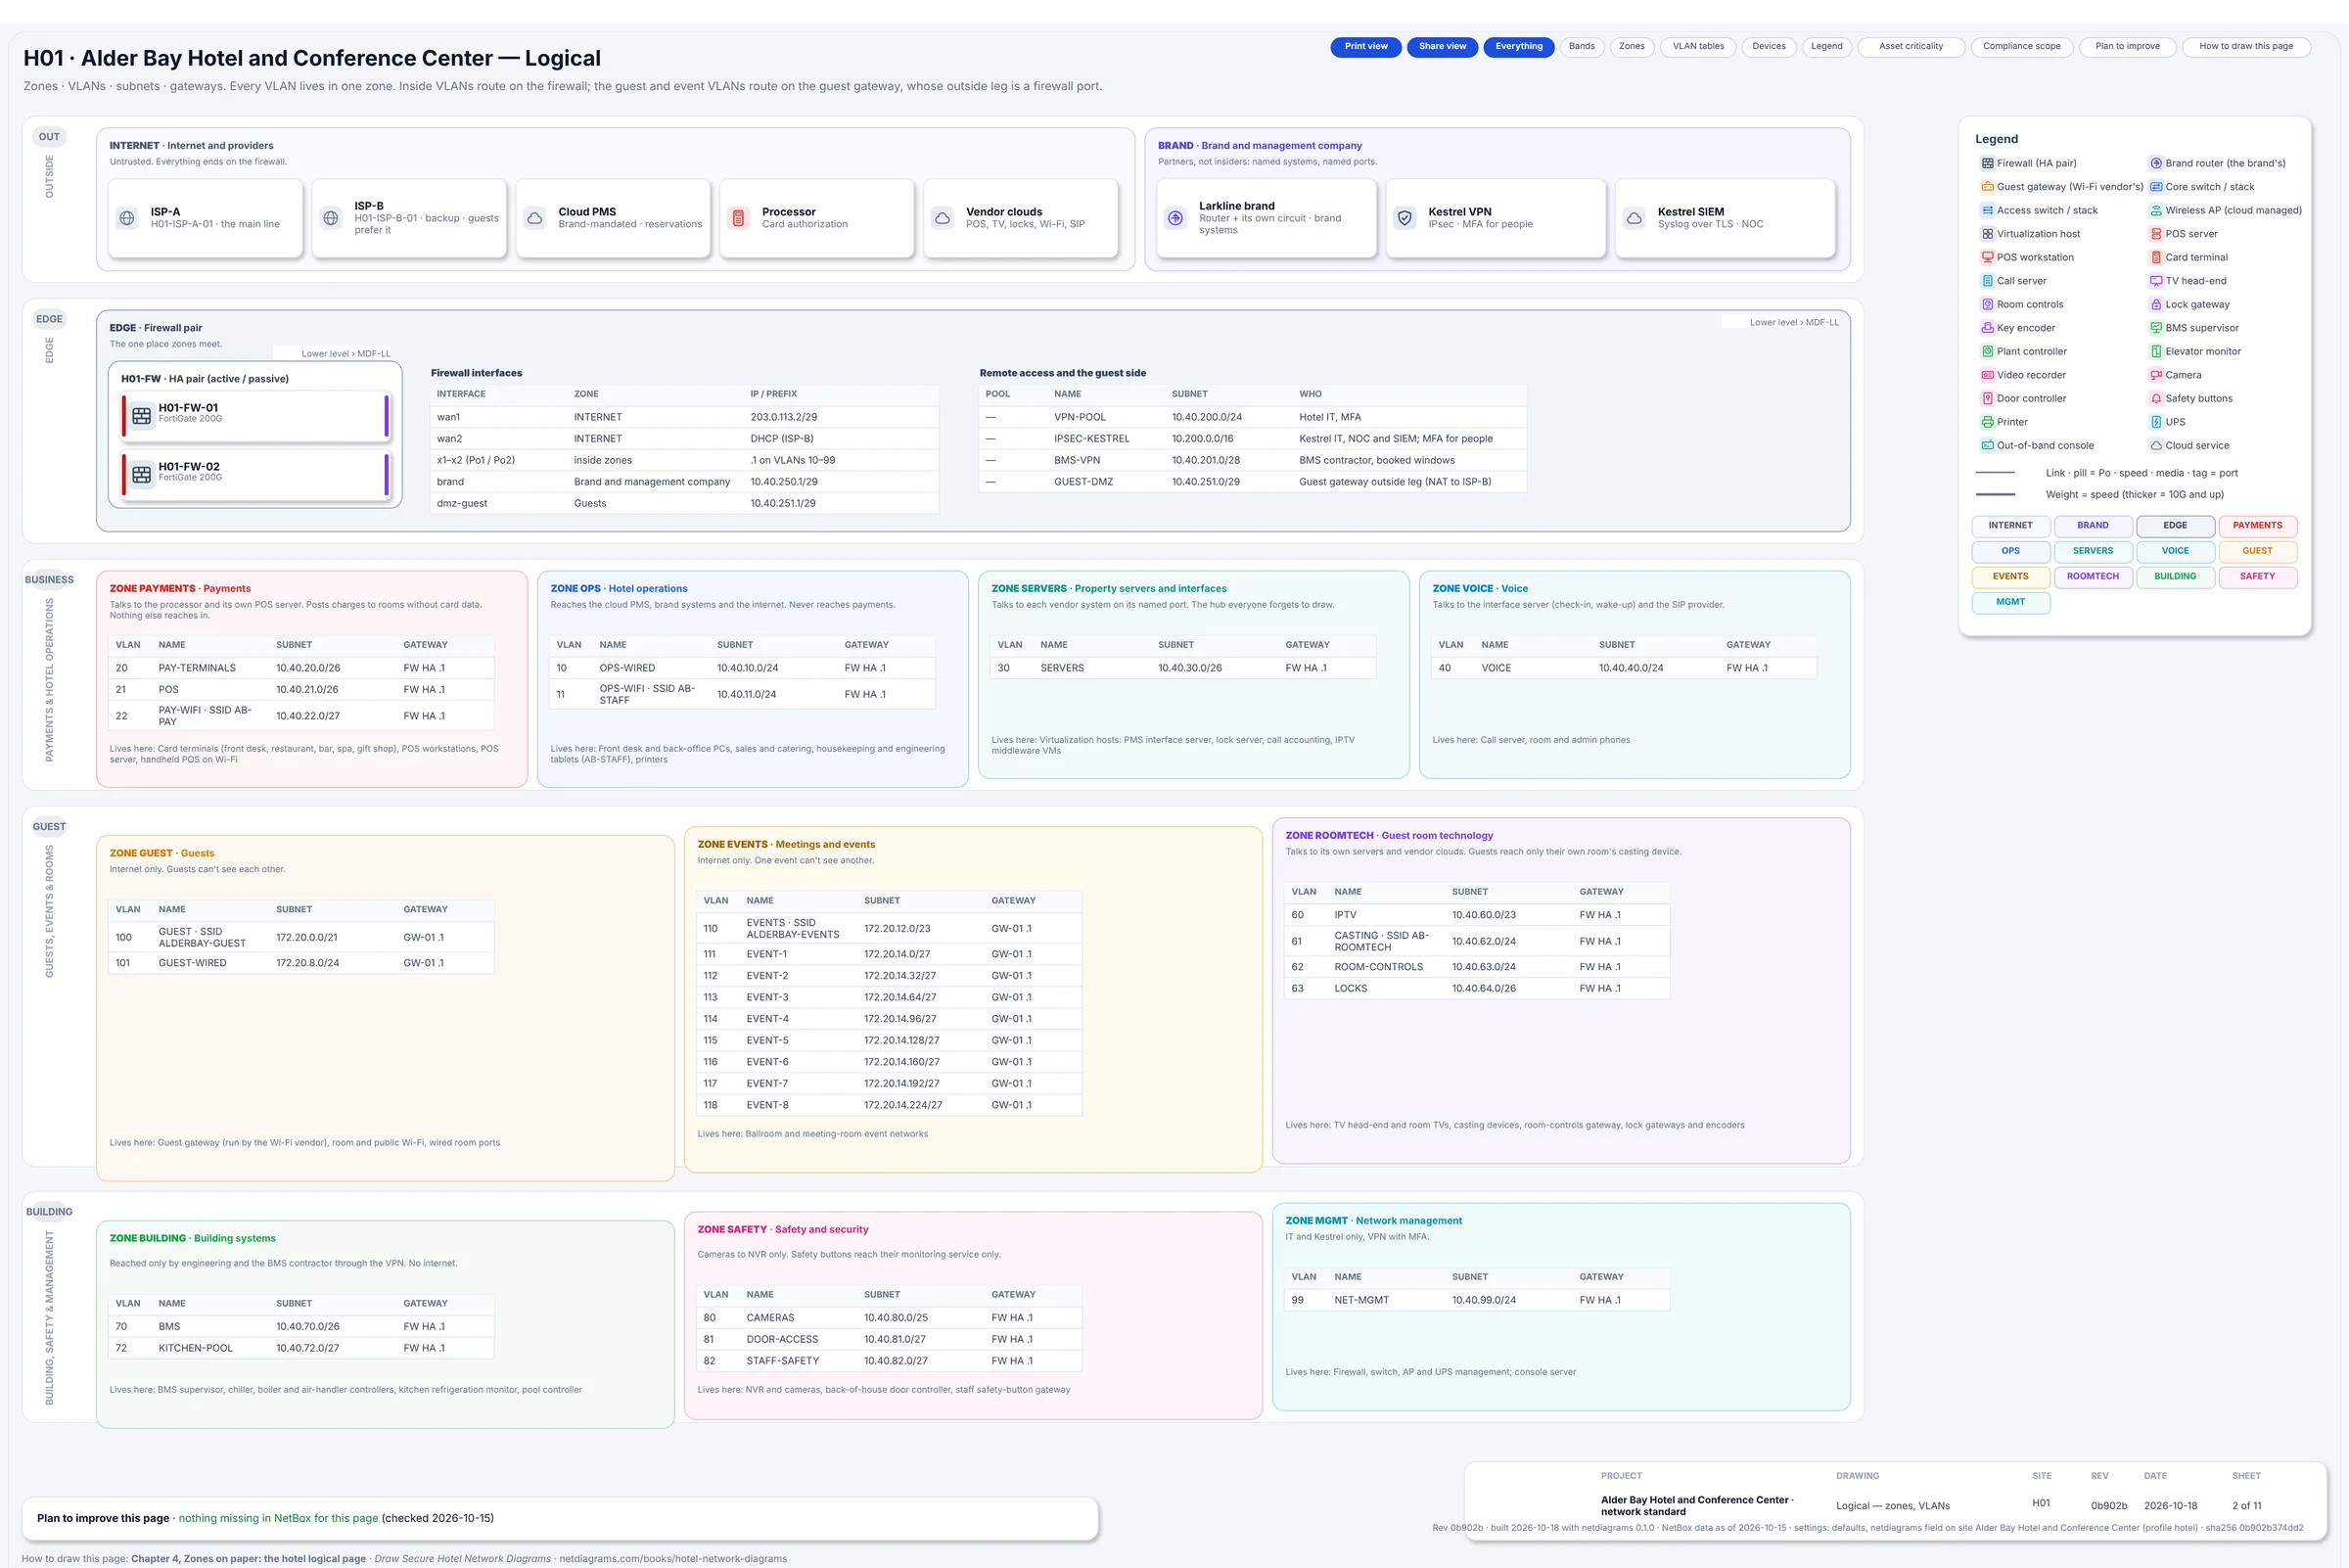Image resolution: width=2349 pixels, height=1568 pixels.
Task: Click the H01-FW-02 firewall icon
Action: point(142,474)
